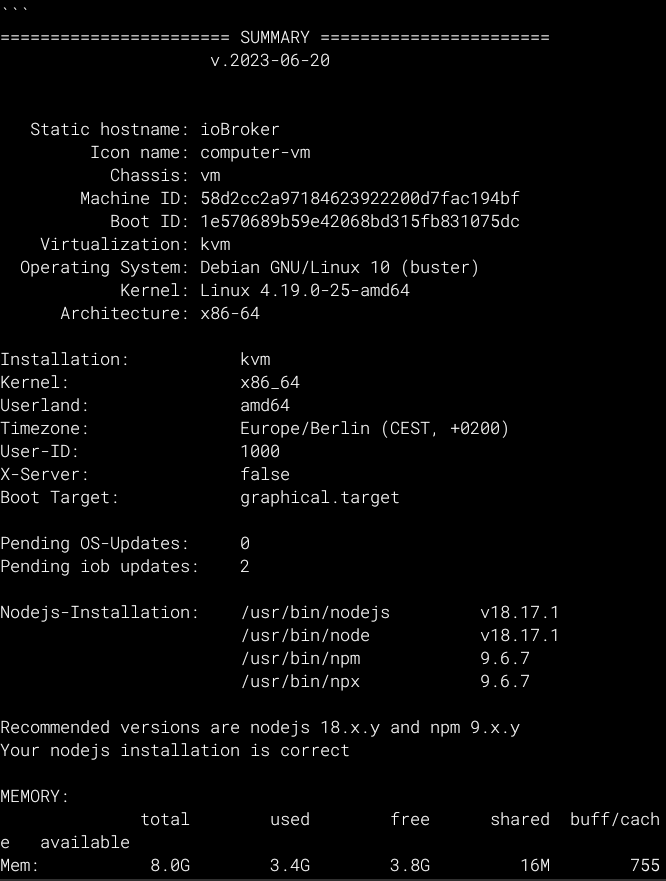Image resolution: width=666 pixels, height=881 pixels.
Task: Click the X-Server value false
Action: point(265,474)
